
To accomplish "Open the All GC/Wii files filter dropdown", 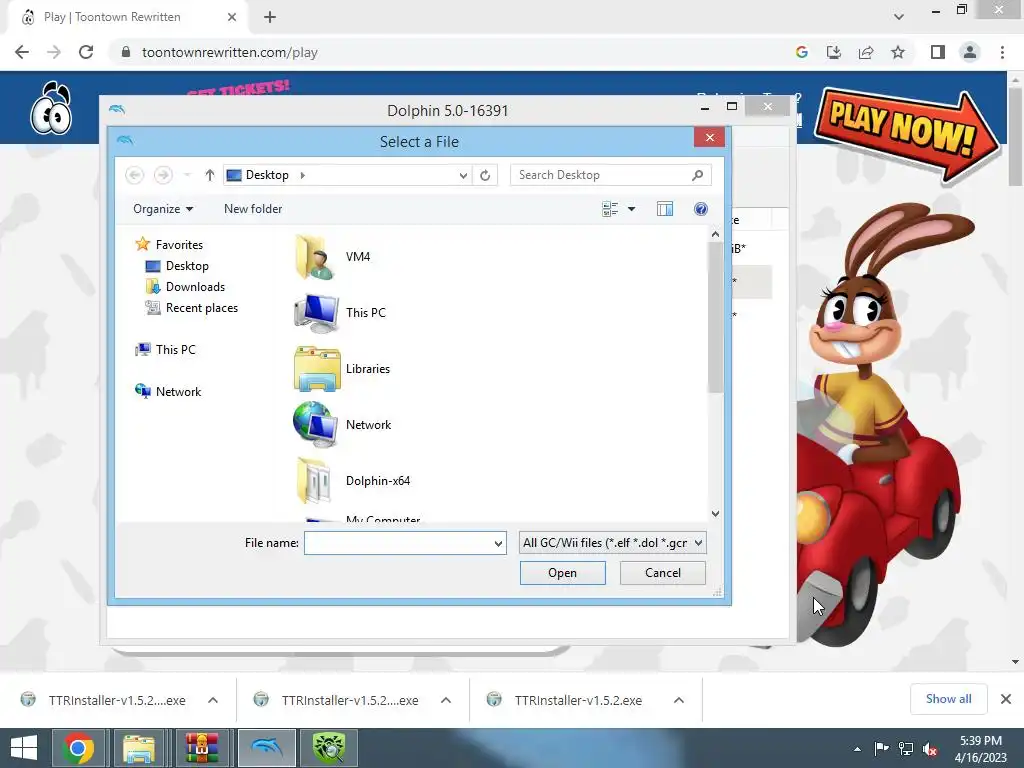I will [613, 543].
